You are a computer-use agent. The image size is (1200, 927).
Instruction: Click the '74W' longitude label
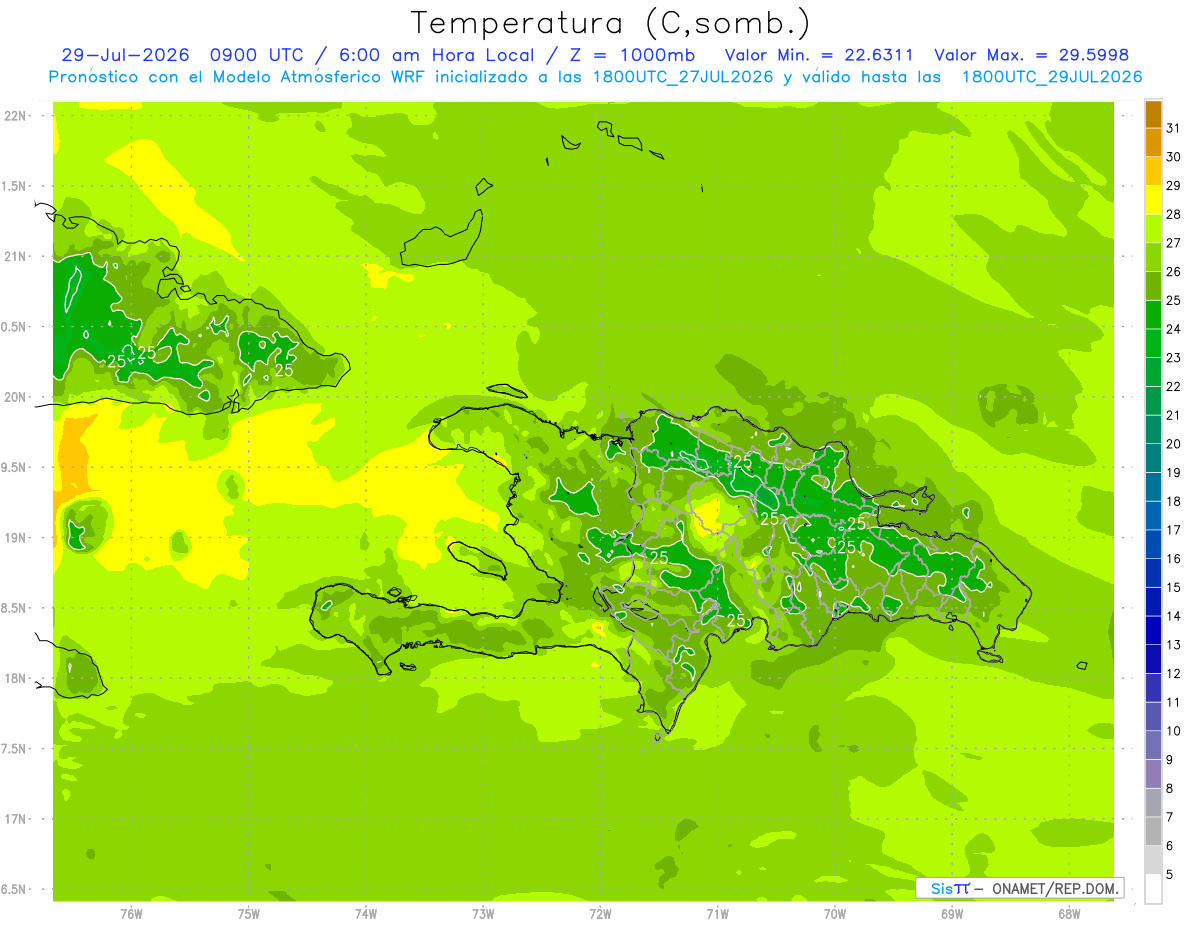click(x=366, y=914)
